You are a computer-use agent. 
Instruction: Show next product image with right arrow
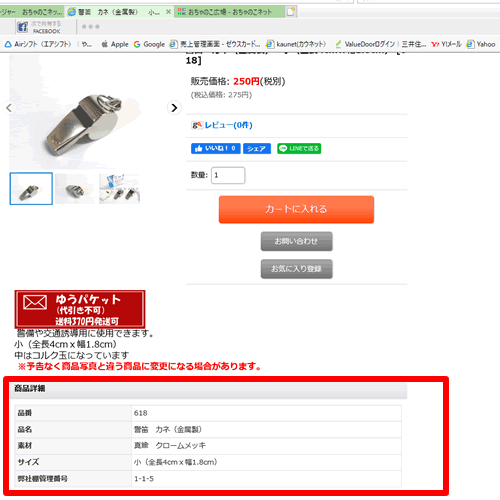point(174,108)
